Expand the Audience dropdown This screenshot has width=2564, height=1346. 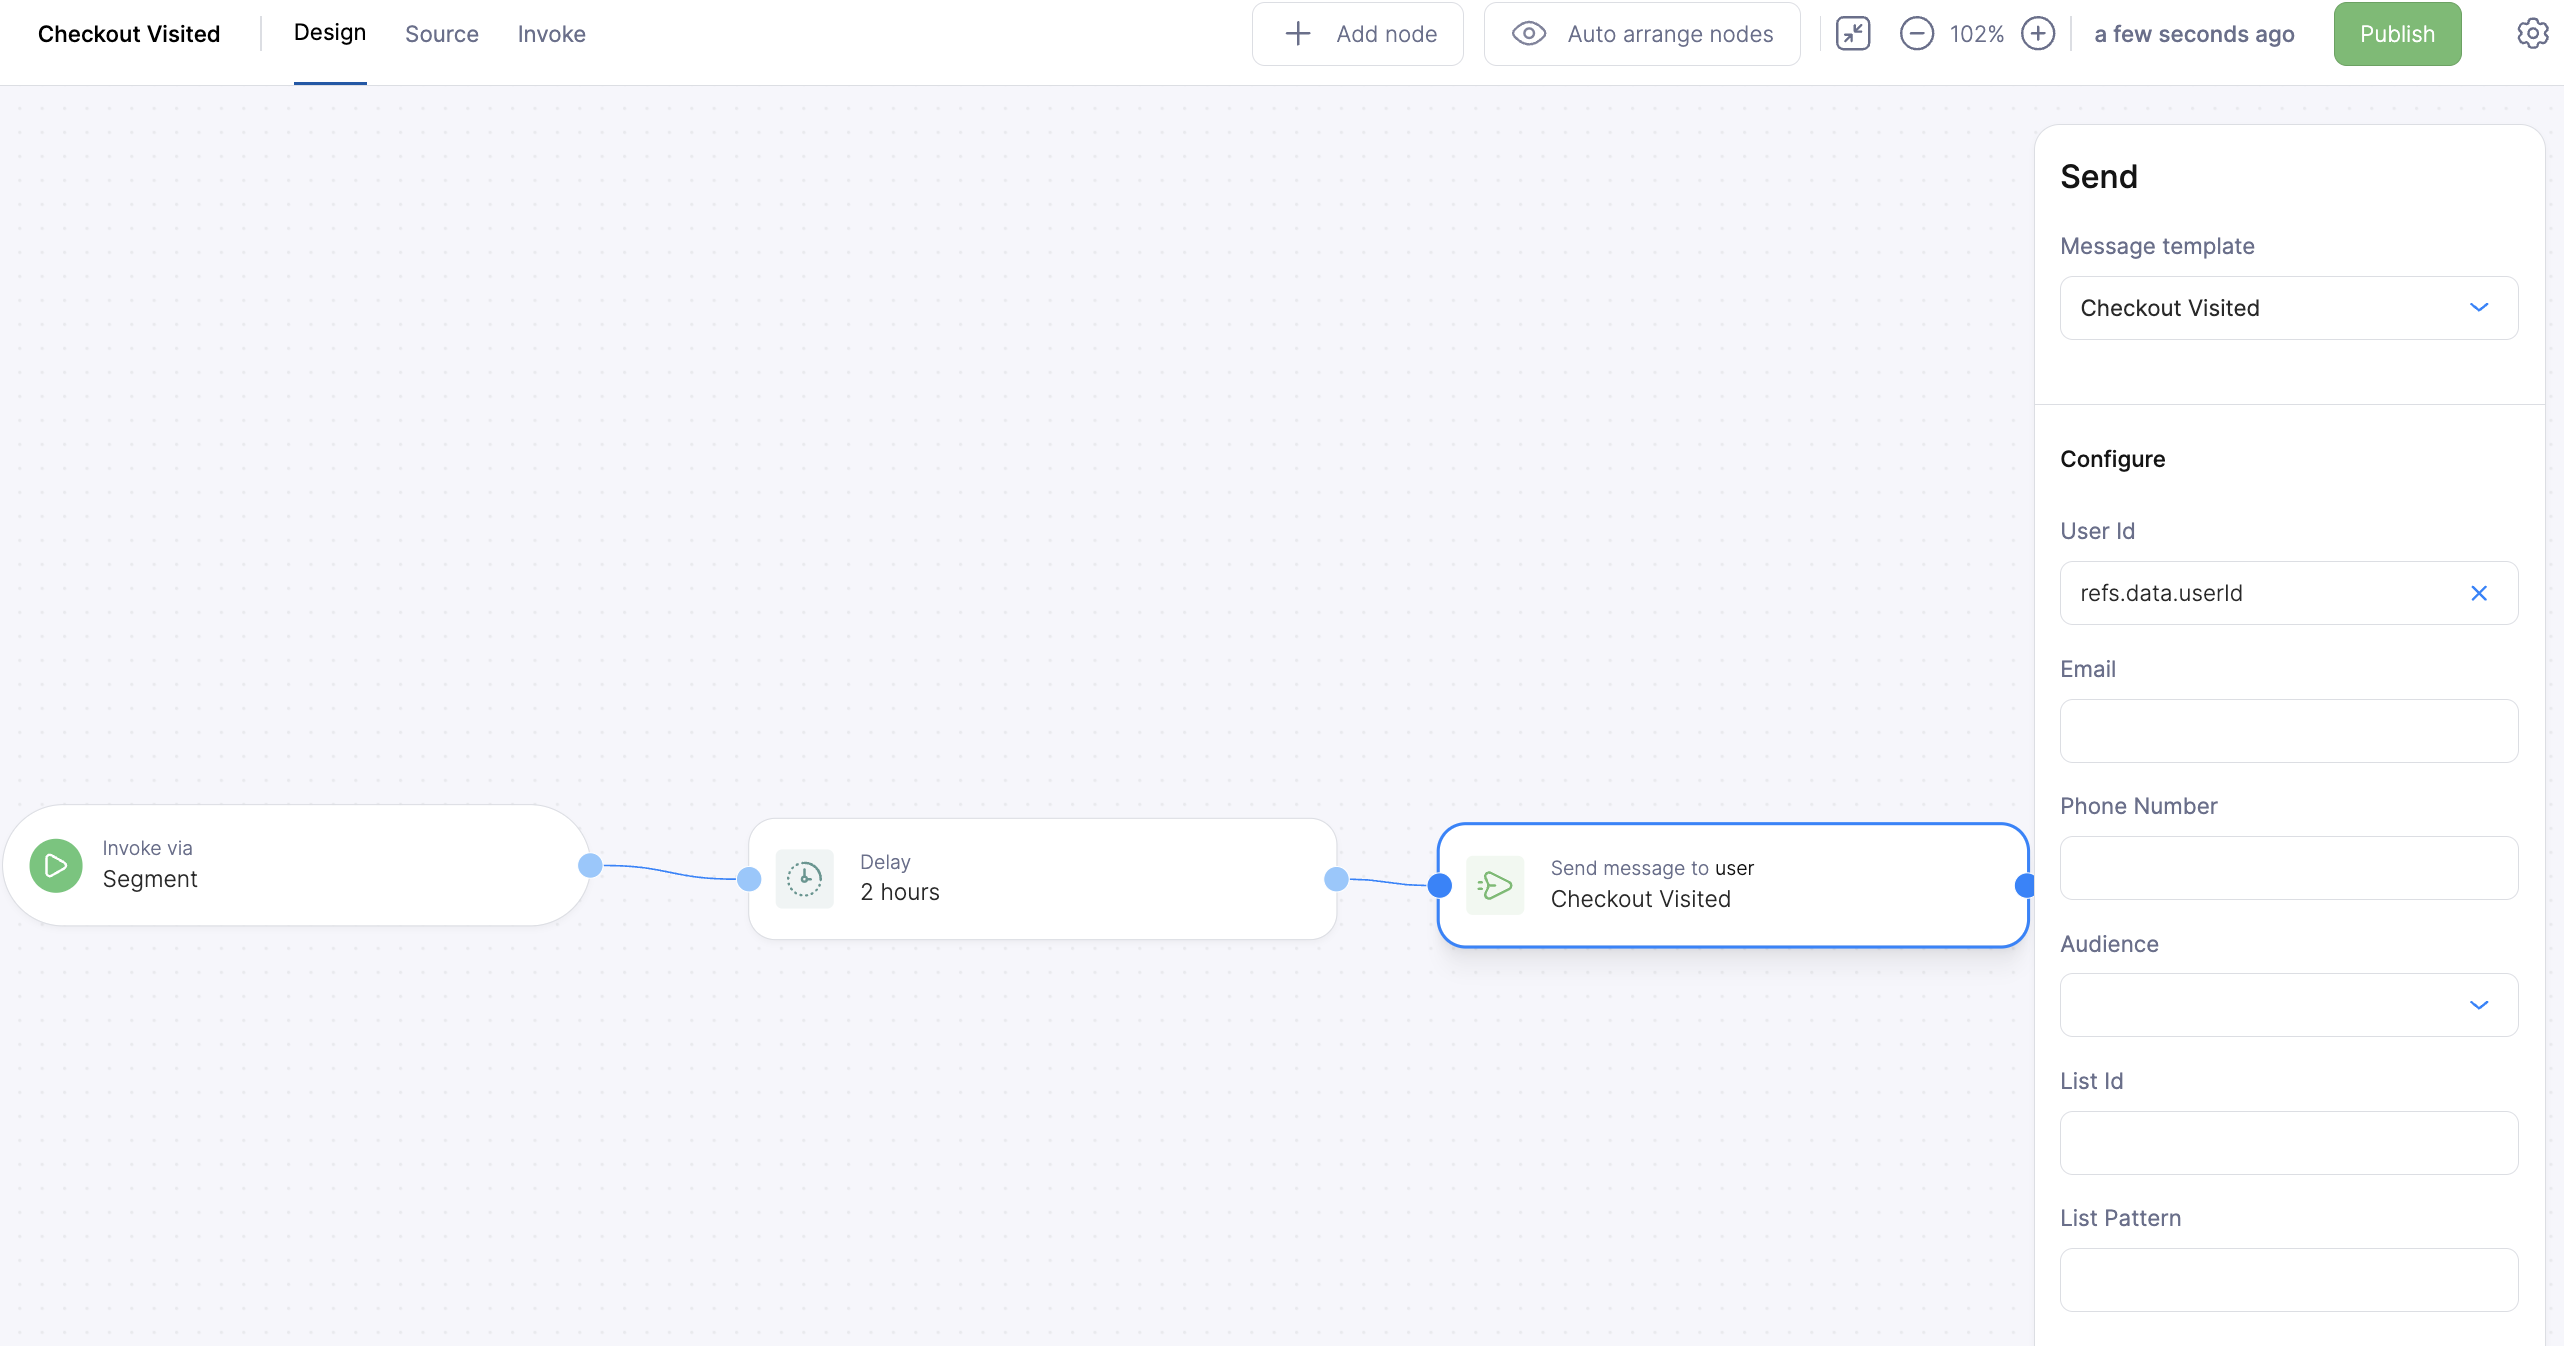(2288, 1005)
